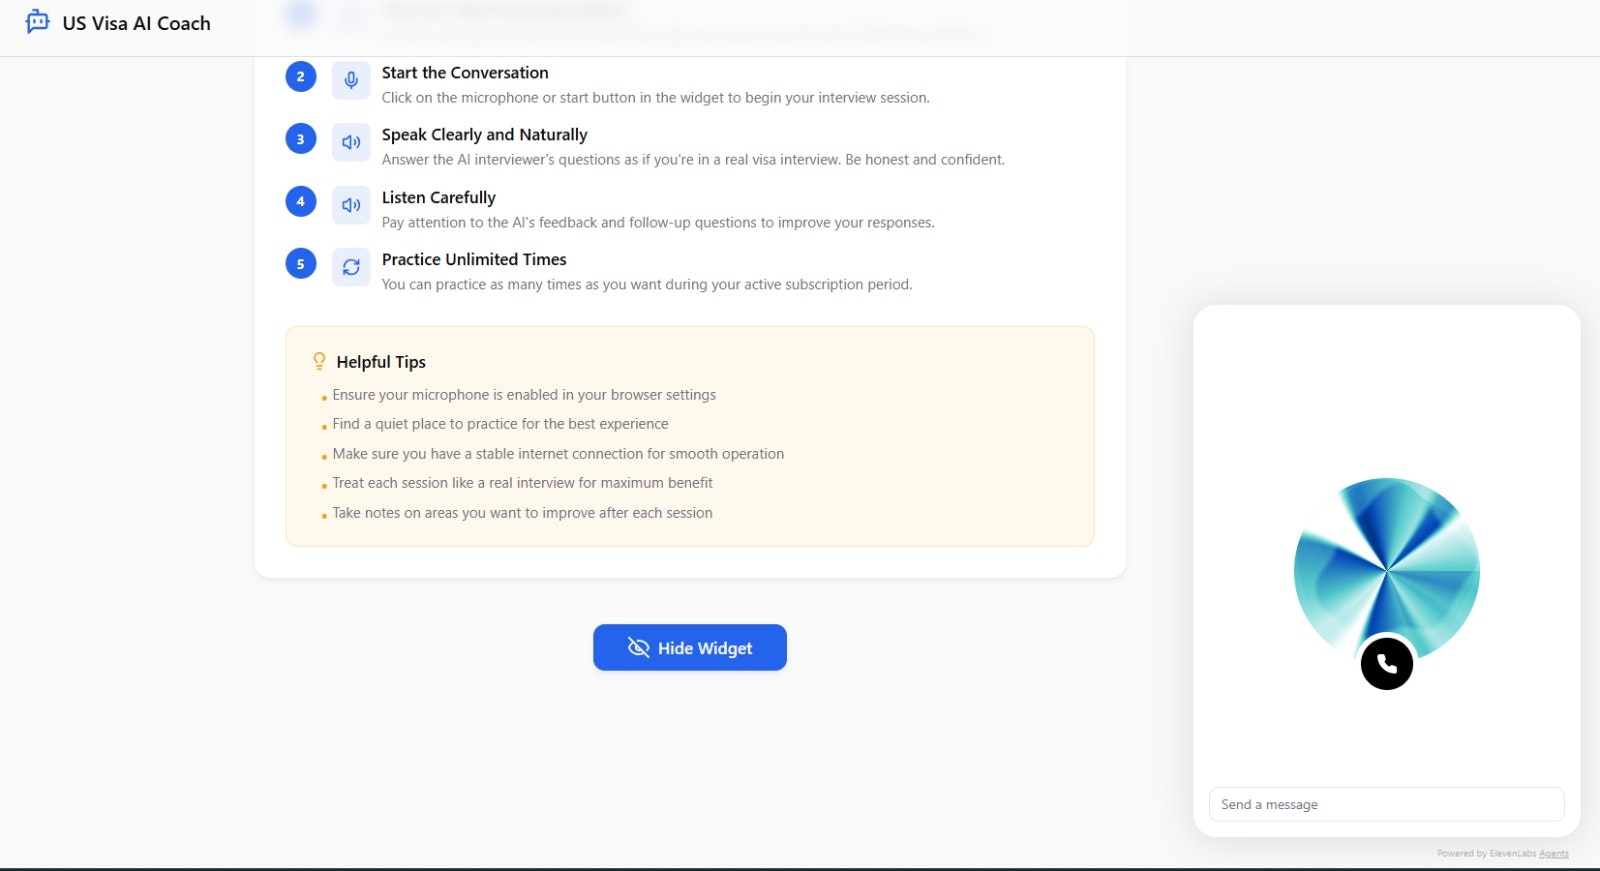Click the step 3 number badge
1600x871 pixels.
click(300, 139)
